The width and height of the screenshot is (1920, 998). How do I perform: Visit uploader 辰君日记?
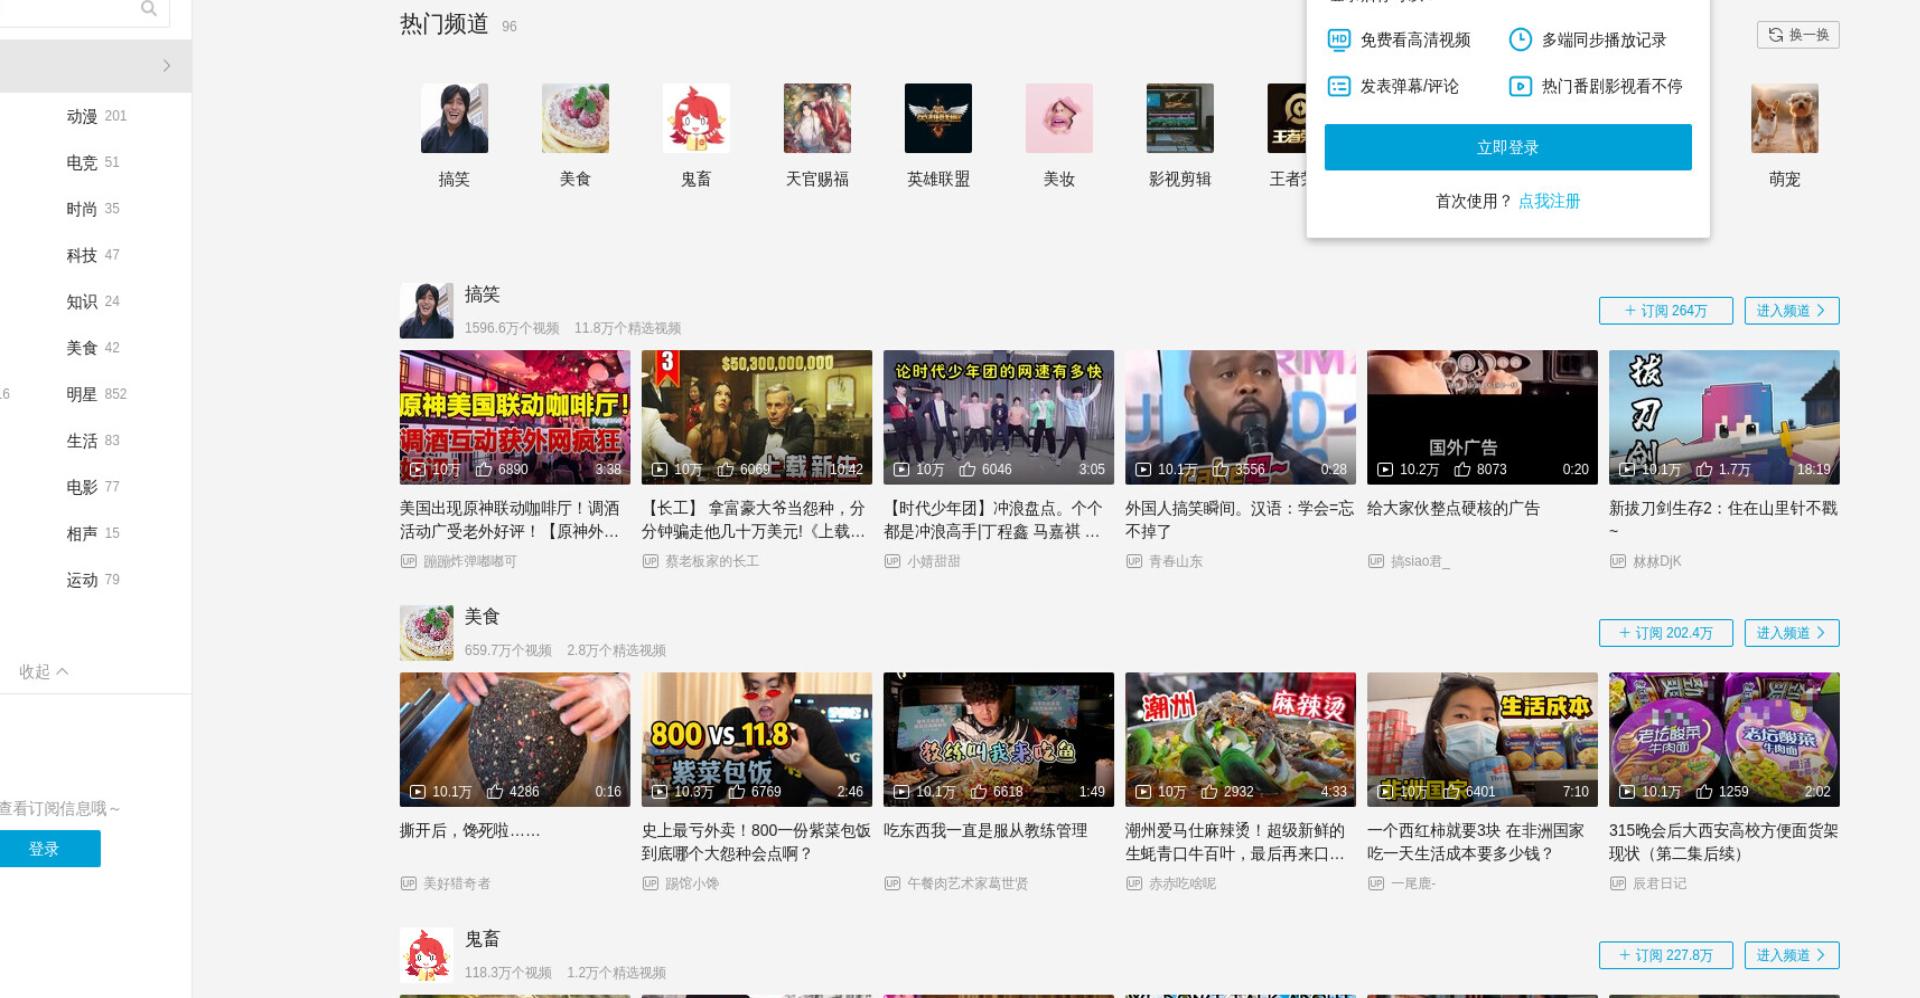[x=1660, y=883]
